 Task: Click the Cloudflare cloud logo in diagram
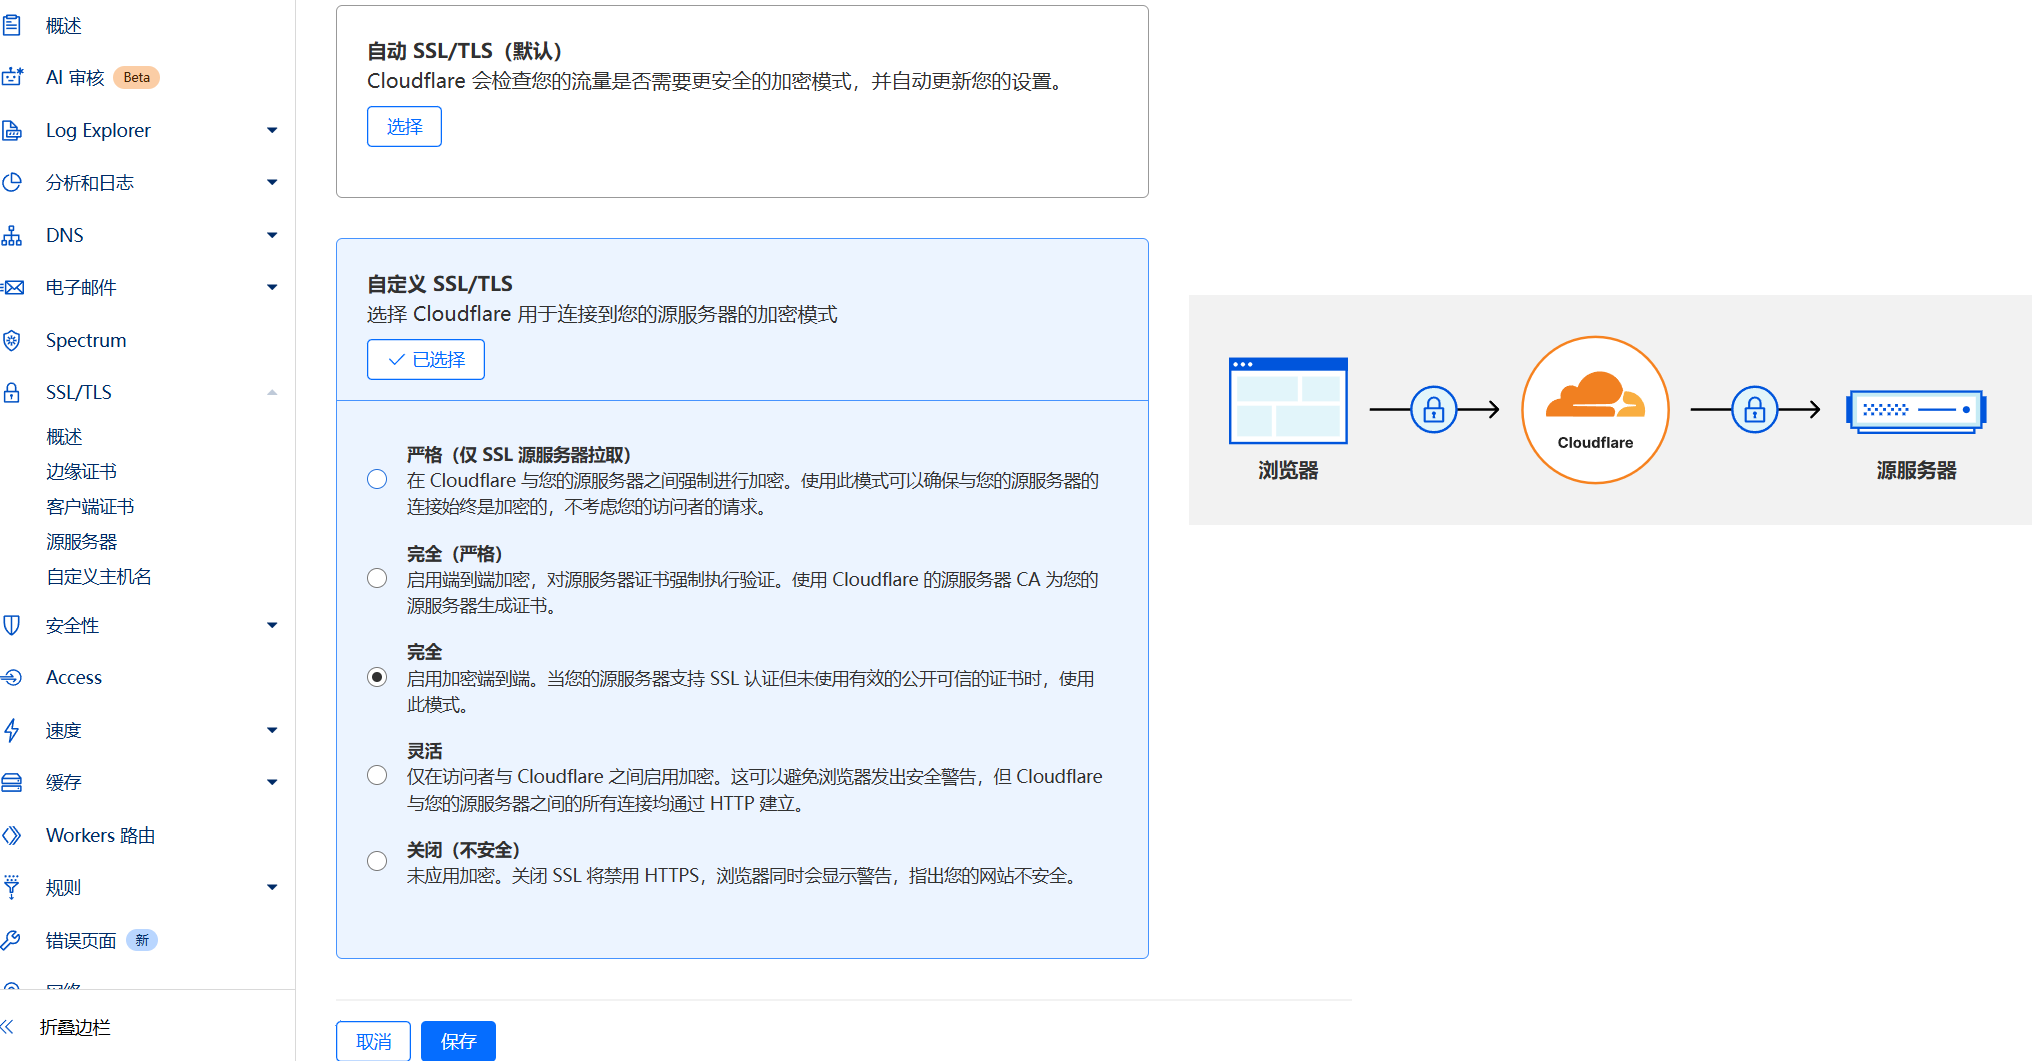[x=1595, y=395]
